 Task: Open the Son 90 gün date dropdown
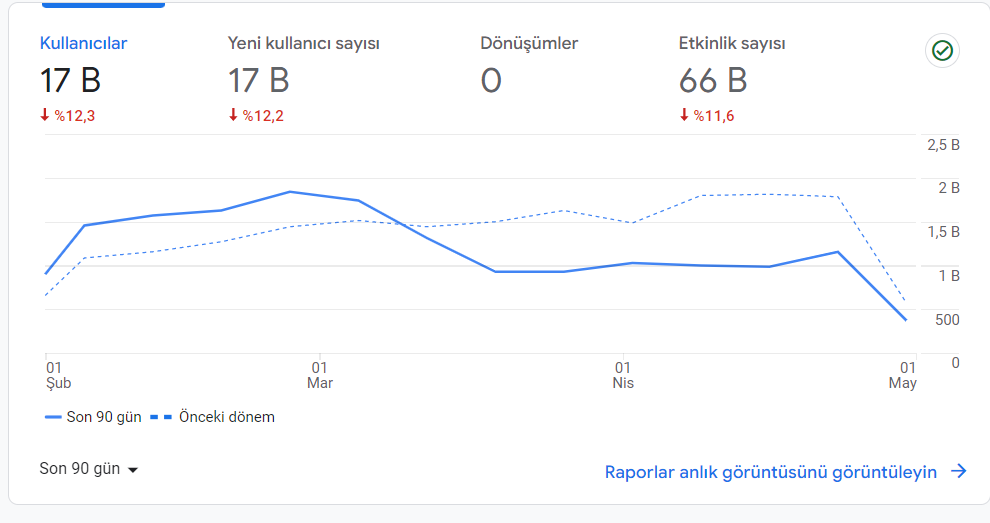coord(88,469)
